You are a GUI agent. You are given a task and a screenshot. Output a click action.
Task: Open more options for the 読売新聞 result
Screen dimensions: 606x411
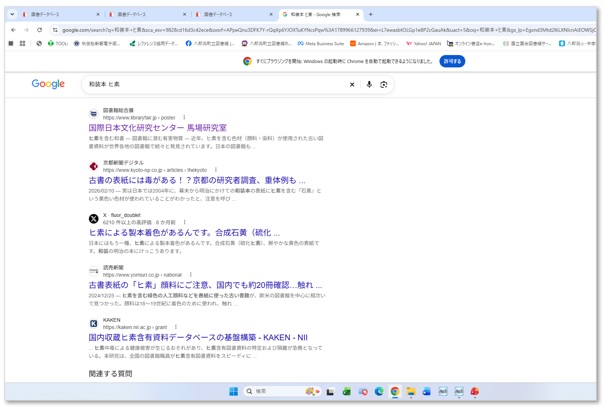tap(190, 275)
